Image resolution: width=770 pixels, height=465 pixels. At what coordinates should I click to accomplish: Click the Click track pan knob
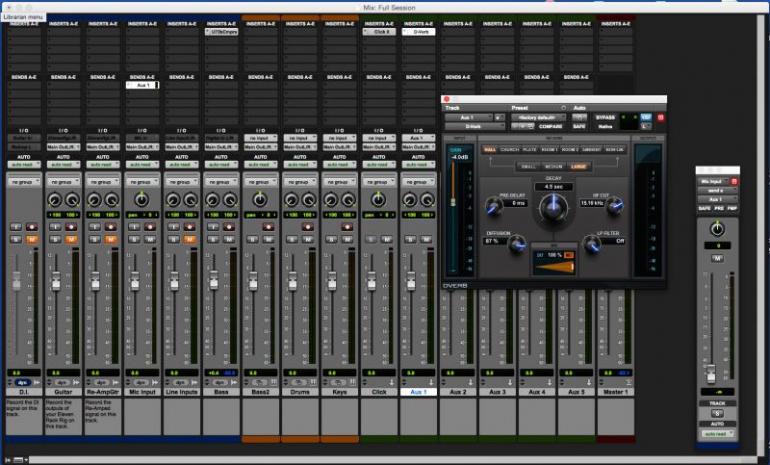[x=378, y=200]
